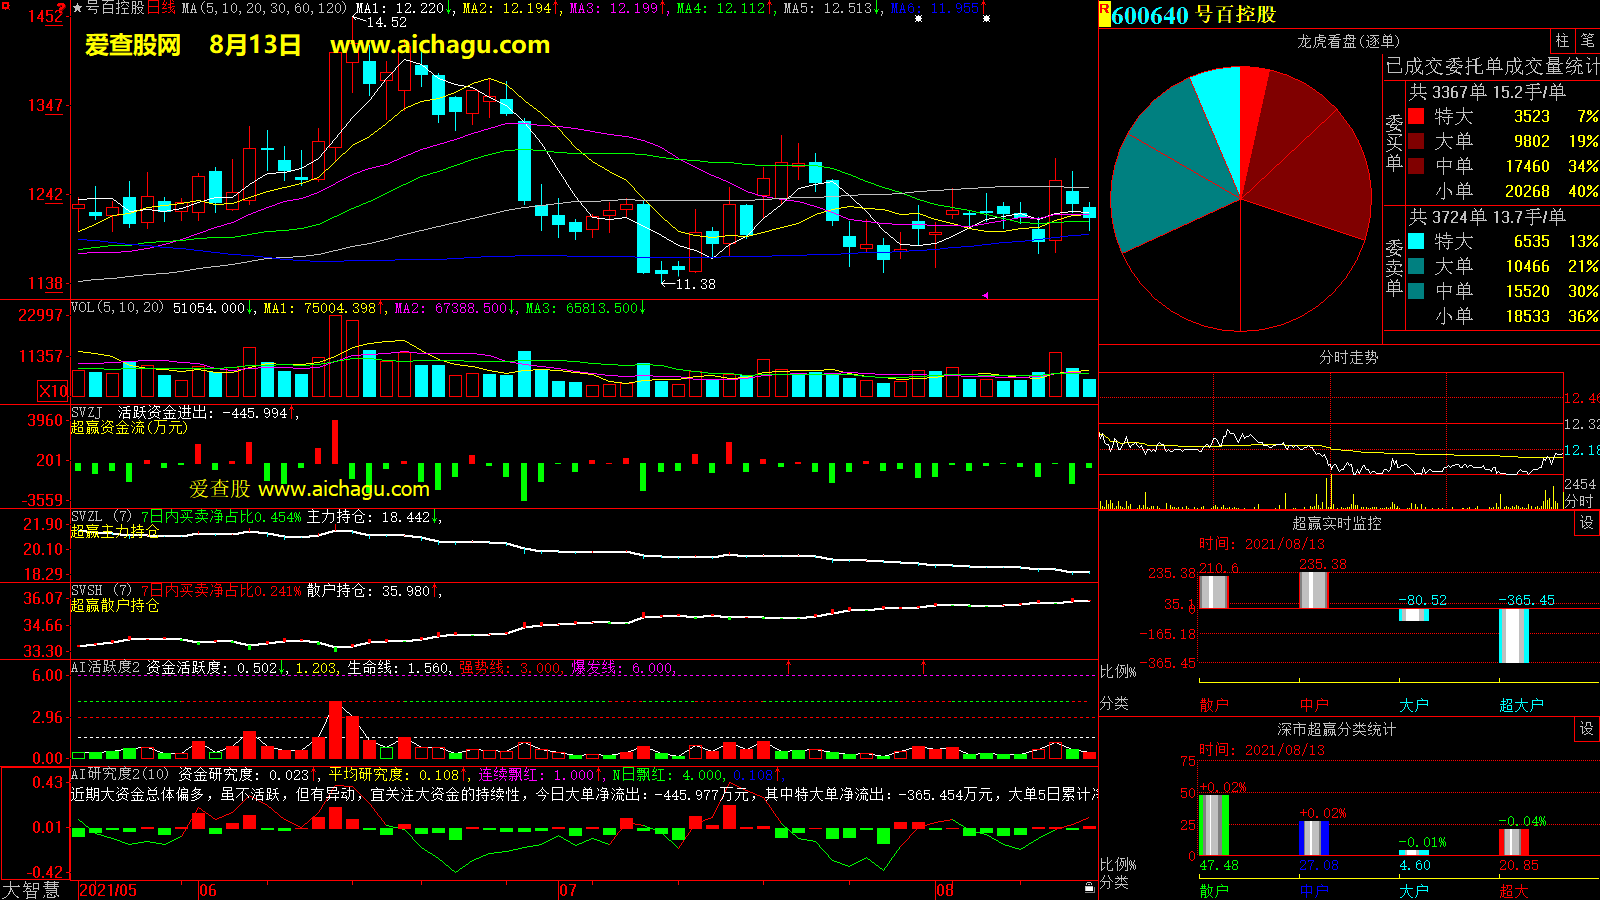Click the star icon before 号百控股 title
This screenshot has height=900, width=1600.
(x=78, y=8)
